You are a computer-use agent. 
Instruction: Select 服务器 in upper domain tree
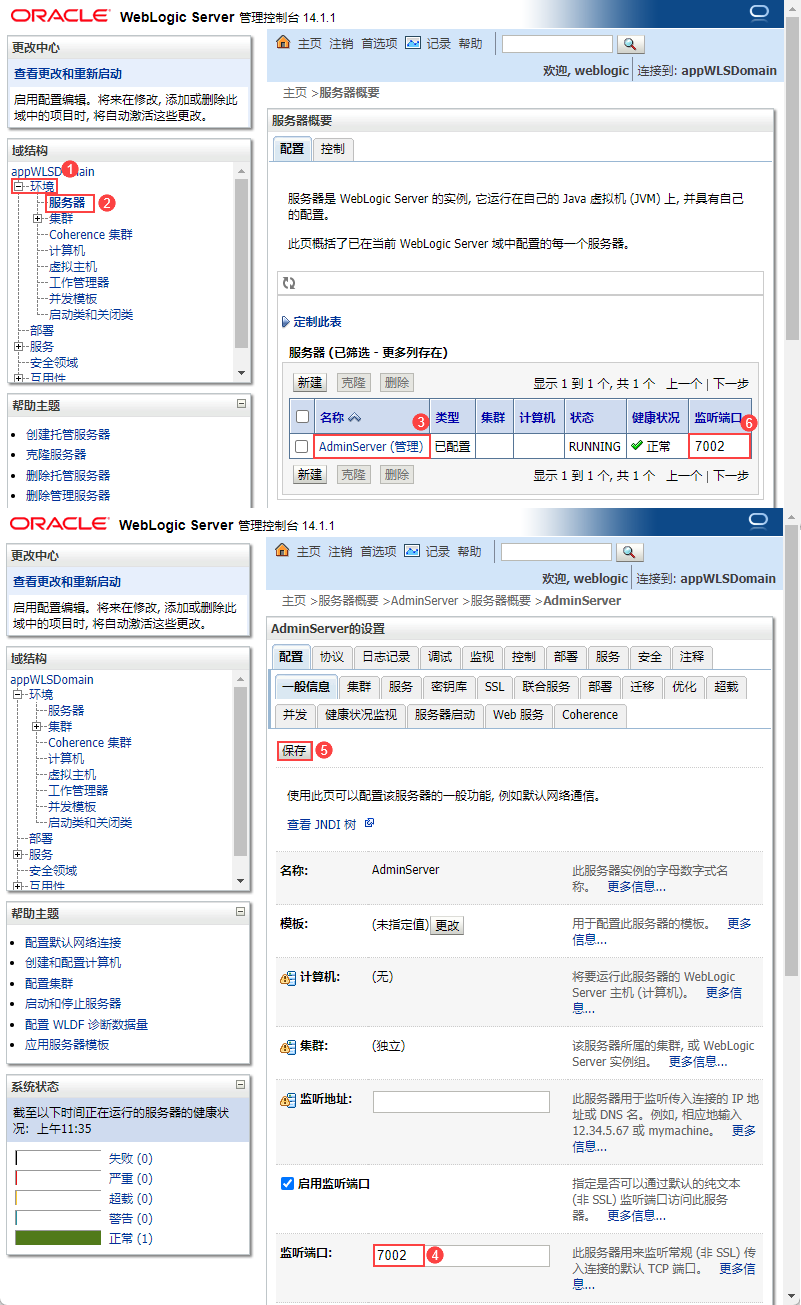[66, 202]
